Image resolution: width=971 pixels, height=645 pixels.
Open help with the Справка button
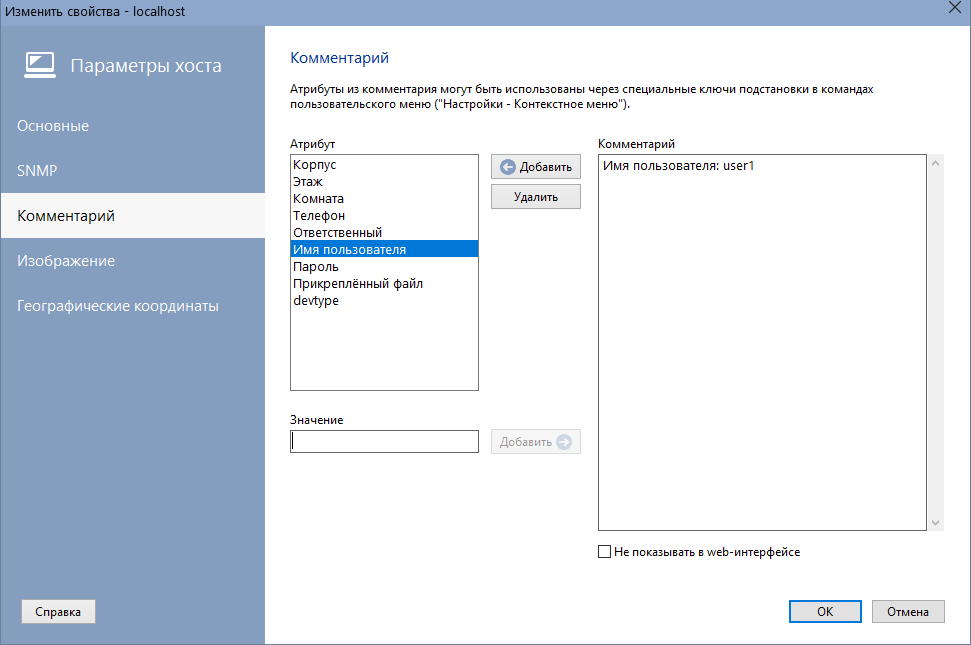[58, 612]
